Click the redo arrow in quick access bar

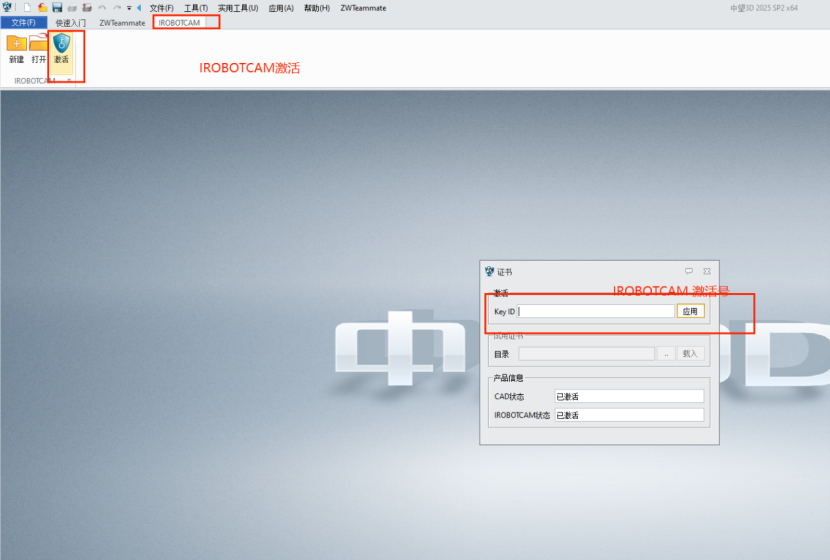(x=116, y=8)
